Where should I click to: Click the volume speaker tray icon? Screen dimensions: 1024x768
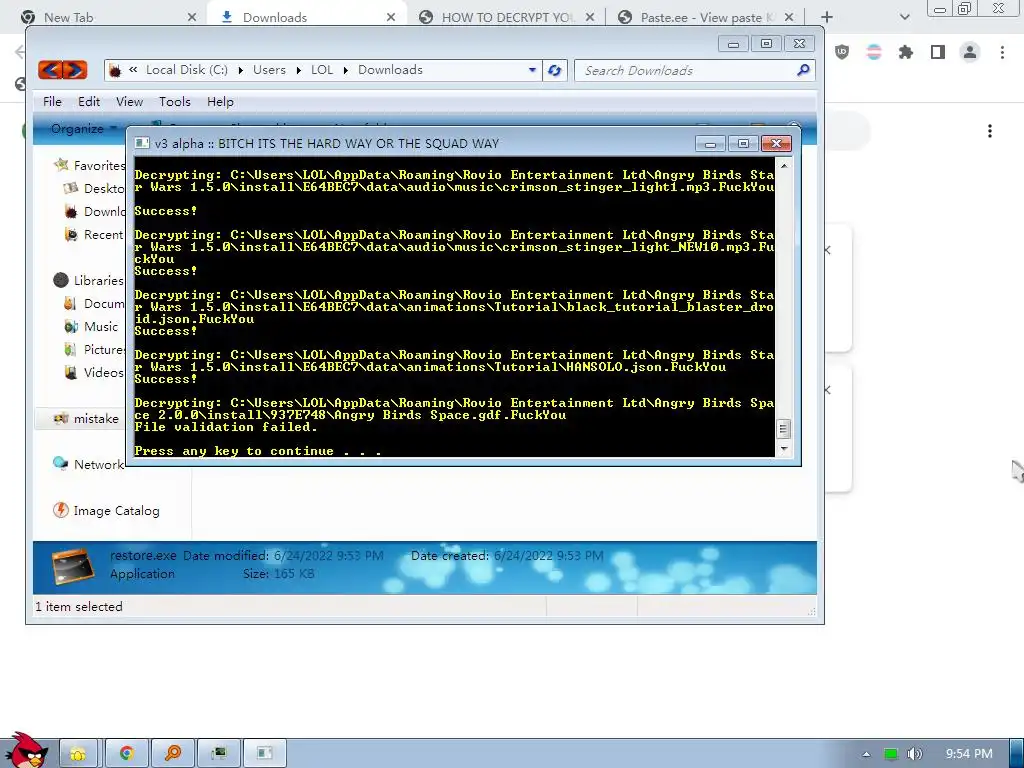915,754
